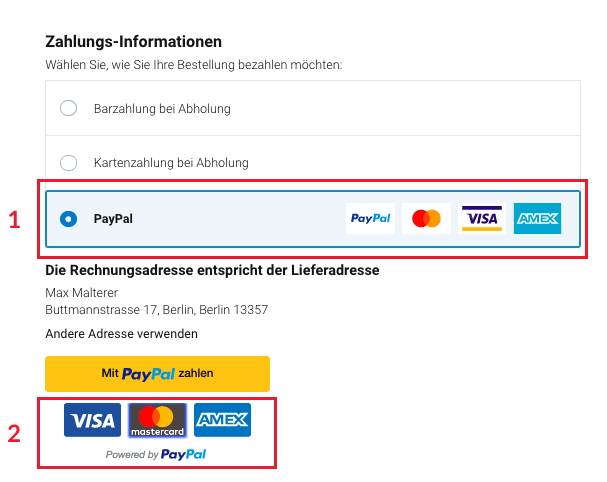Screen dimensions: 607x482
Task: Click the Kartenzahlung bei Abholung label text
Action: click(x=171, y=162)
